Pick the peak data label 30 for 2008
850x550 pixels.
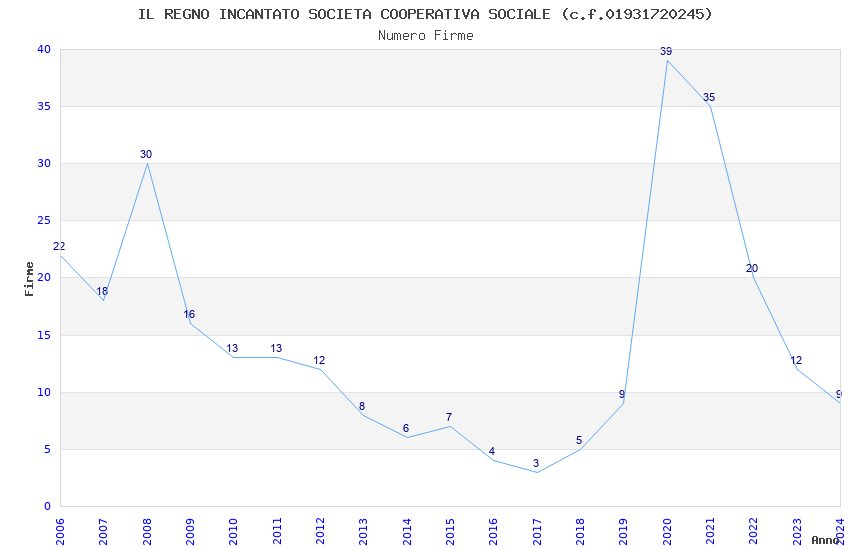[146, 154]
